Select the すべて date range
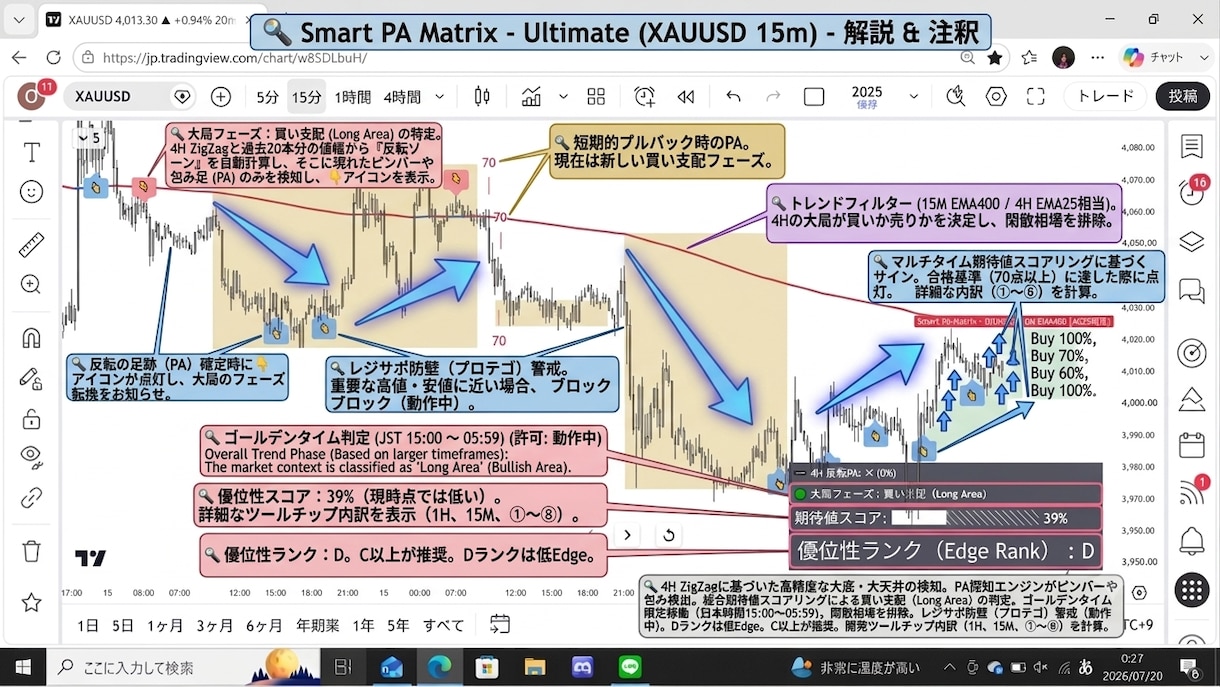Screen dimensions: 1220x687 point(443,625)
